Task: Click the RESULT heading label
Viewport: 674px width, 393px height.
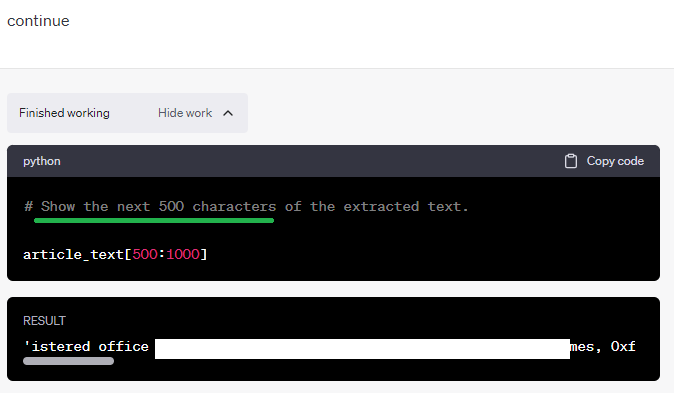Action: pyautogui.click(x=44, y=321)
